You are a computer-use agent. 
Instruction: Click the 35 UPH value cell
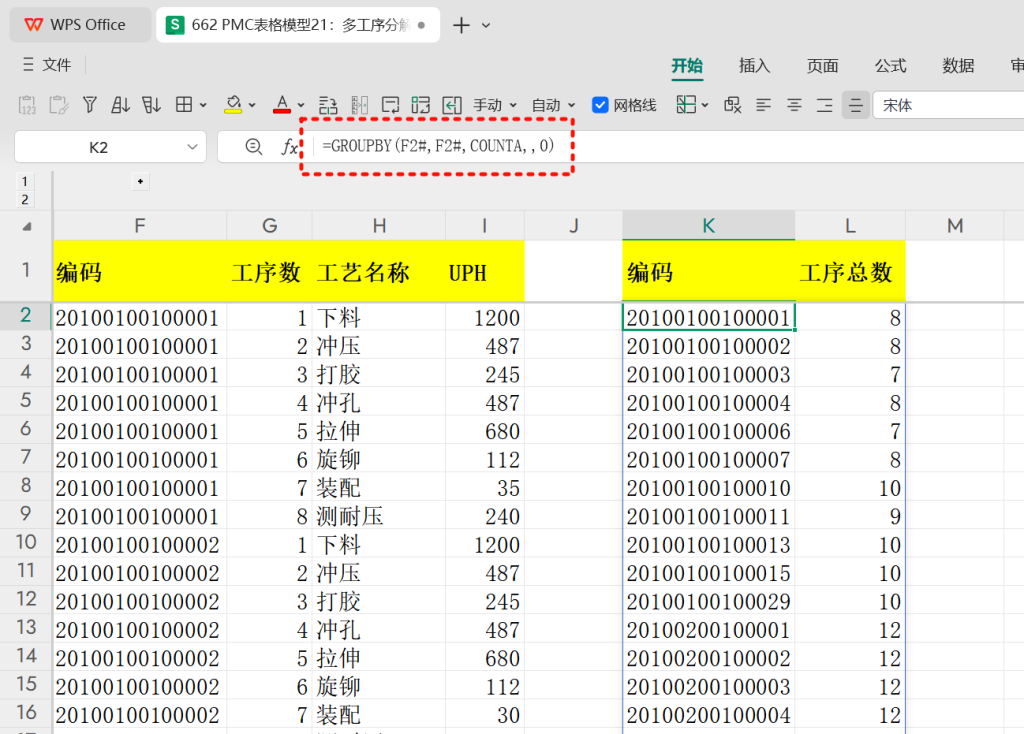[485, 488]
